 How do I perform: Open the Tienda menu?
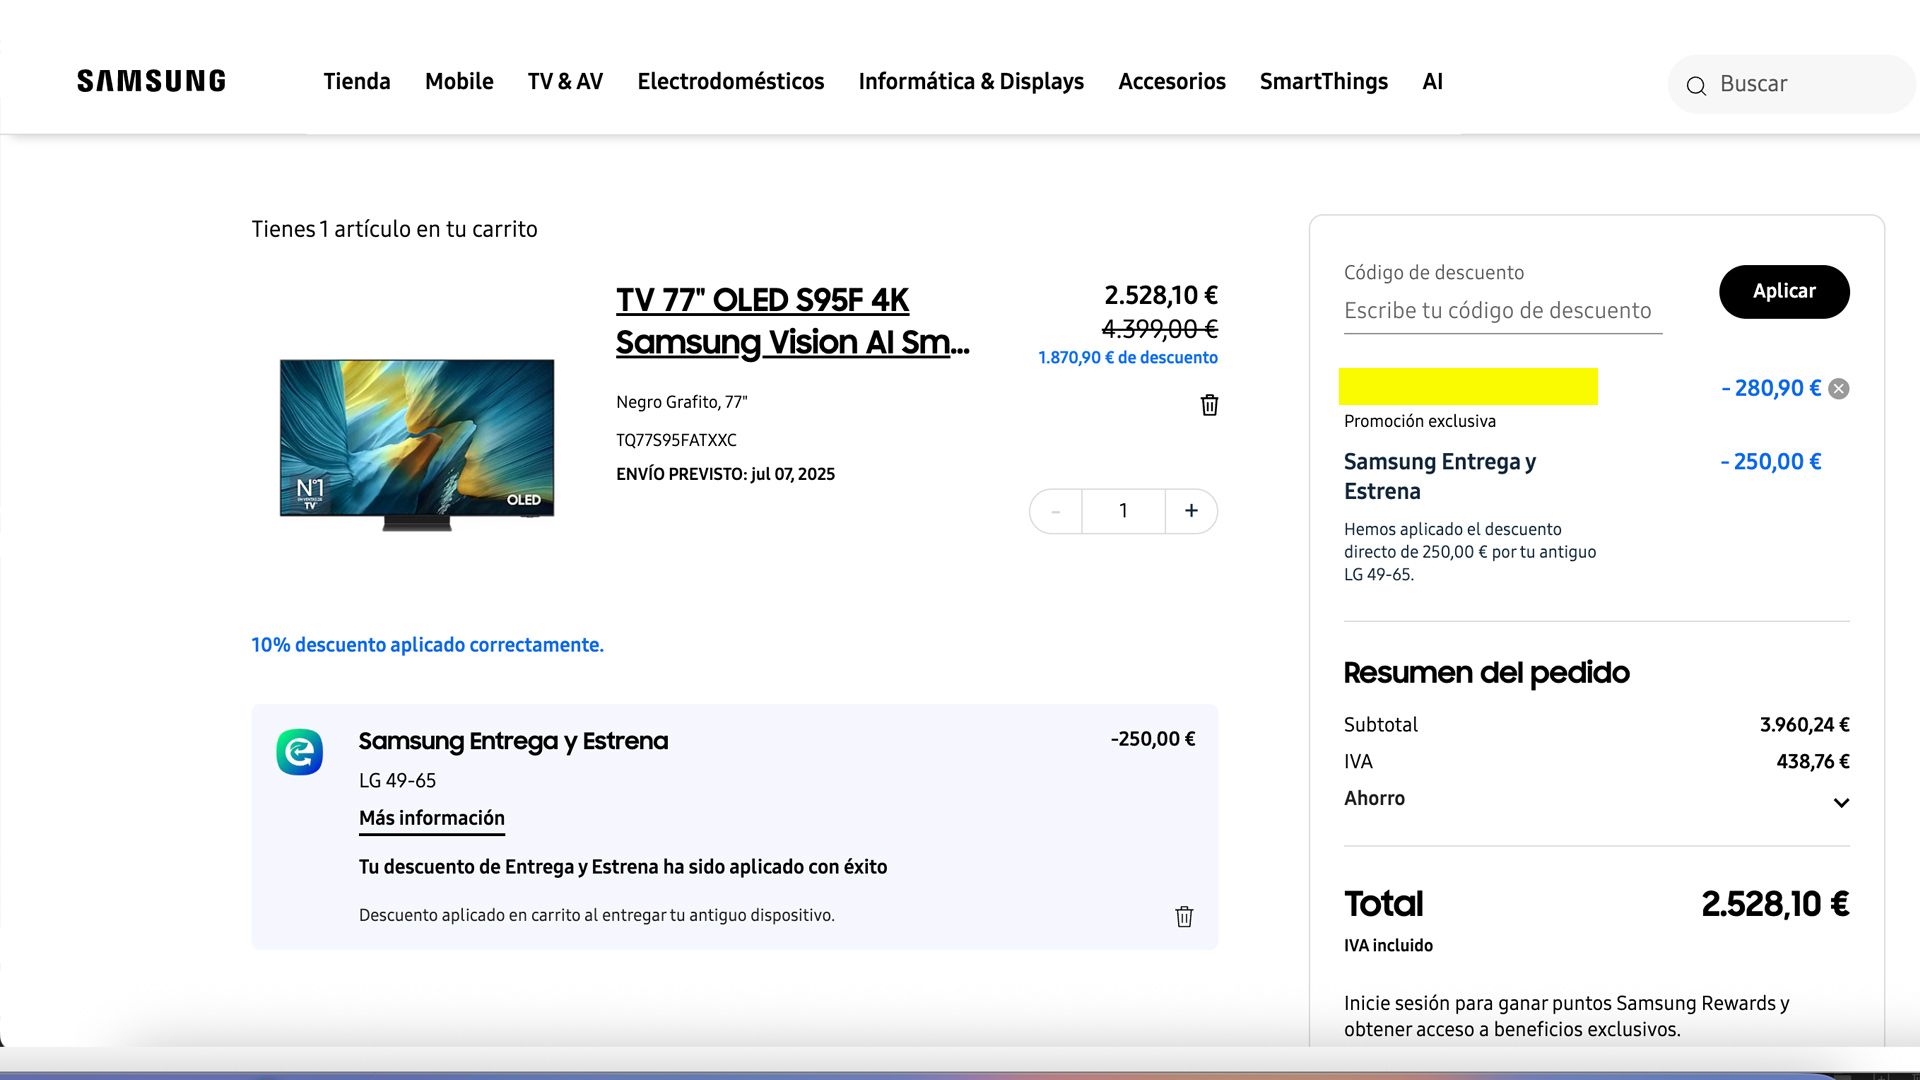(x=357, y=81)
